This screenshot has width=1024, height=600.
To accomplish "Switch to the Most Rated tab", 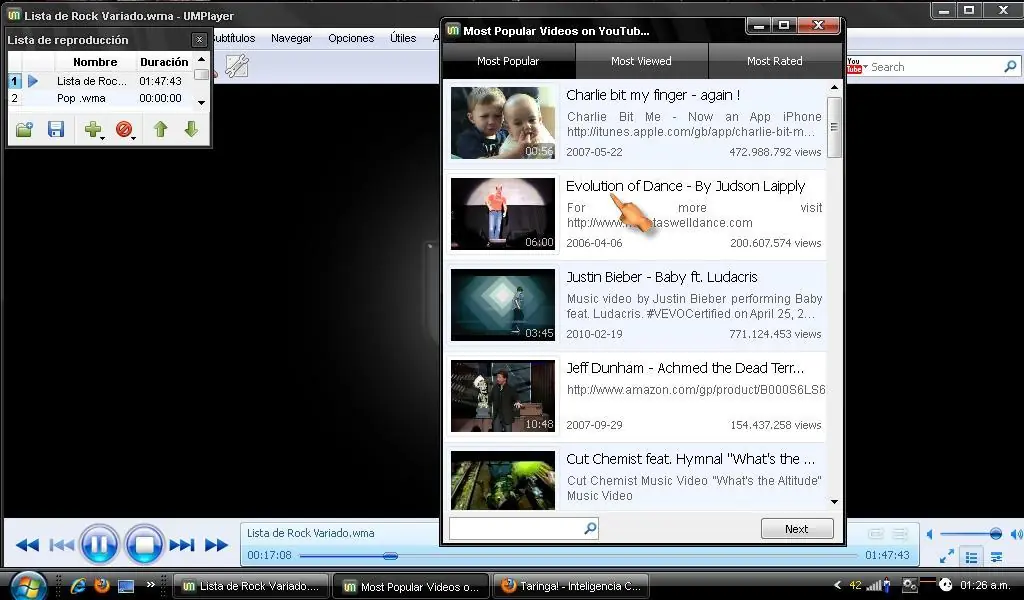I will click(775, 61).
